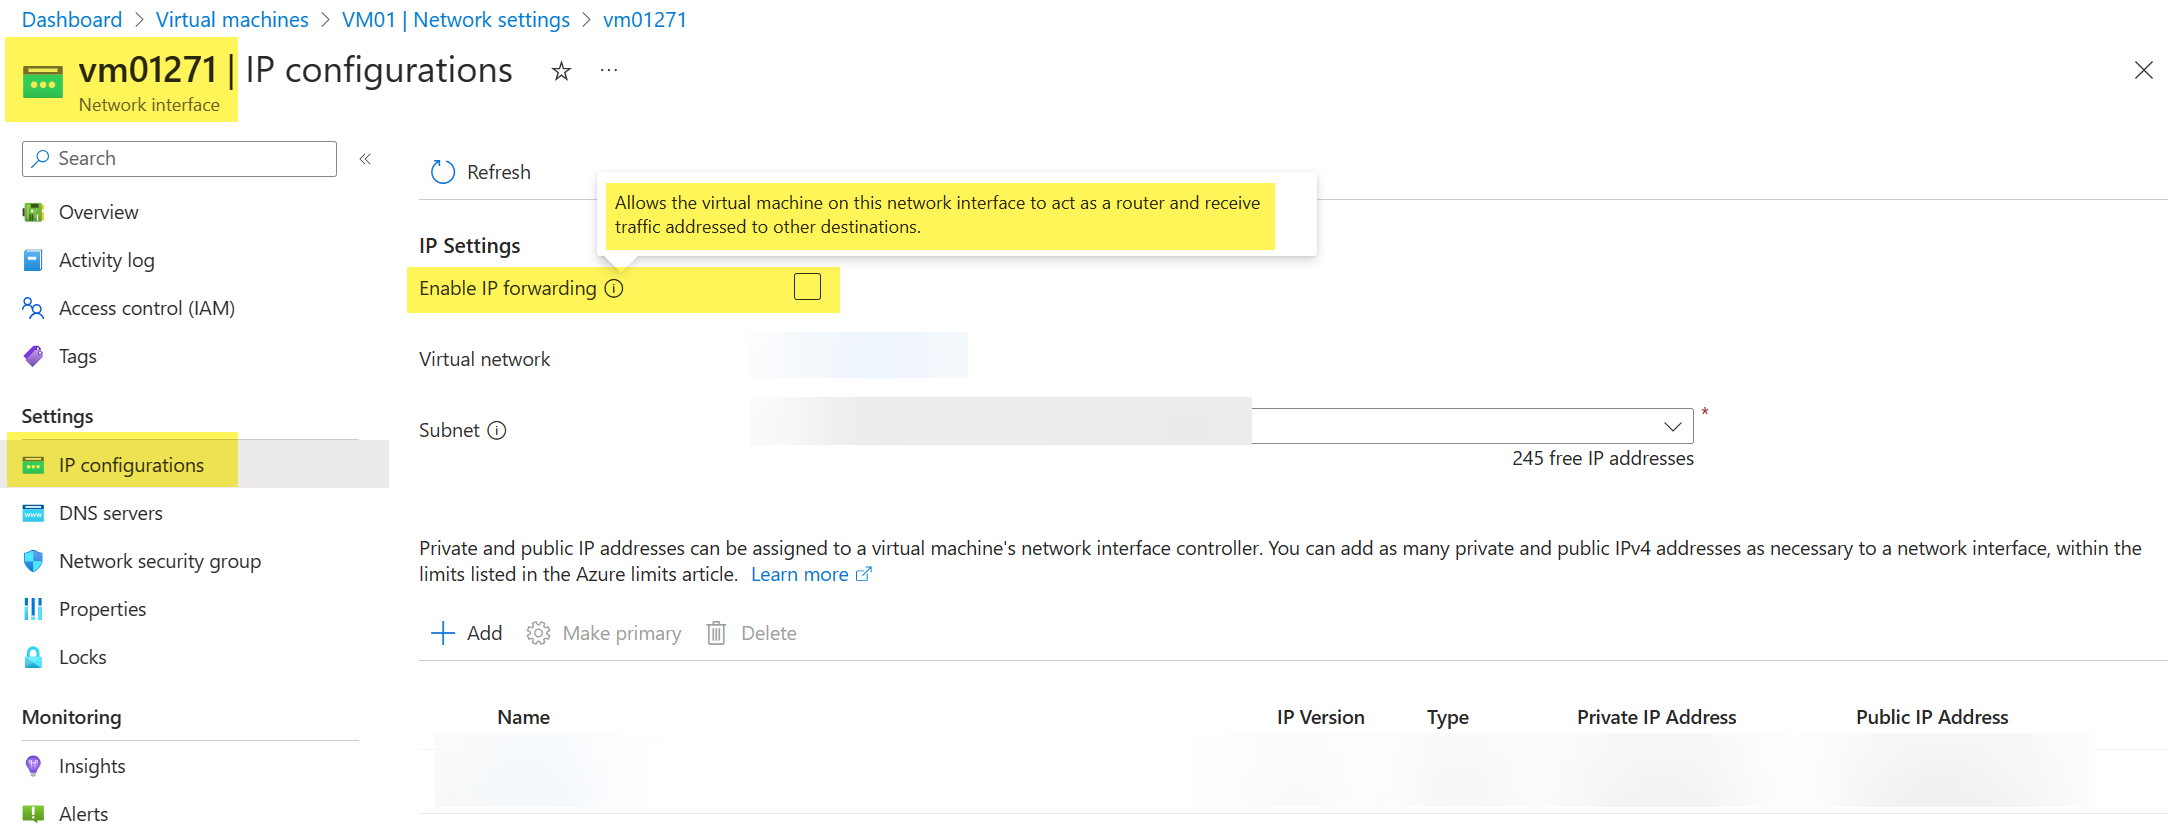Image resolution: width=2168 pixels, height=836 pixels.
Task: Click the Delete trash can icon
Action: (716, 633)
